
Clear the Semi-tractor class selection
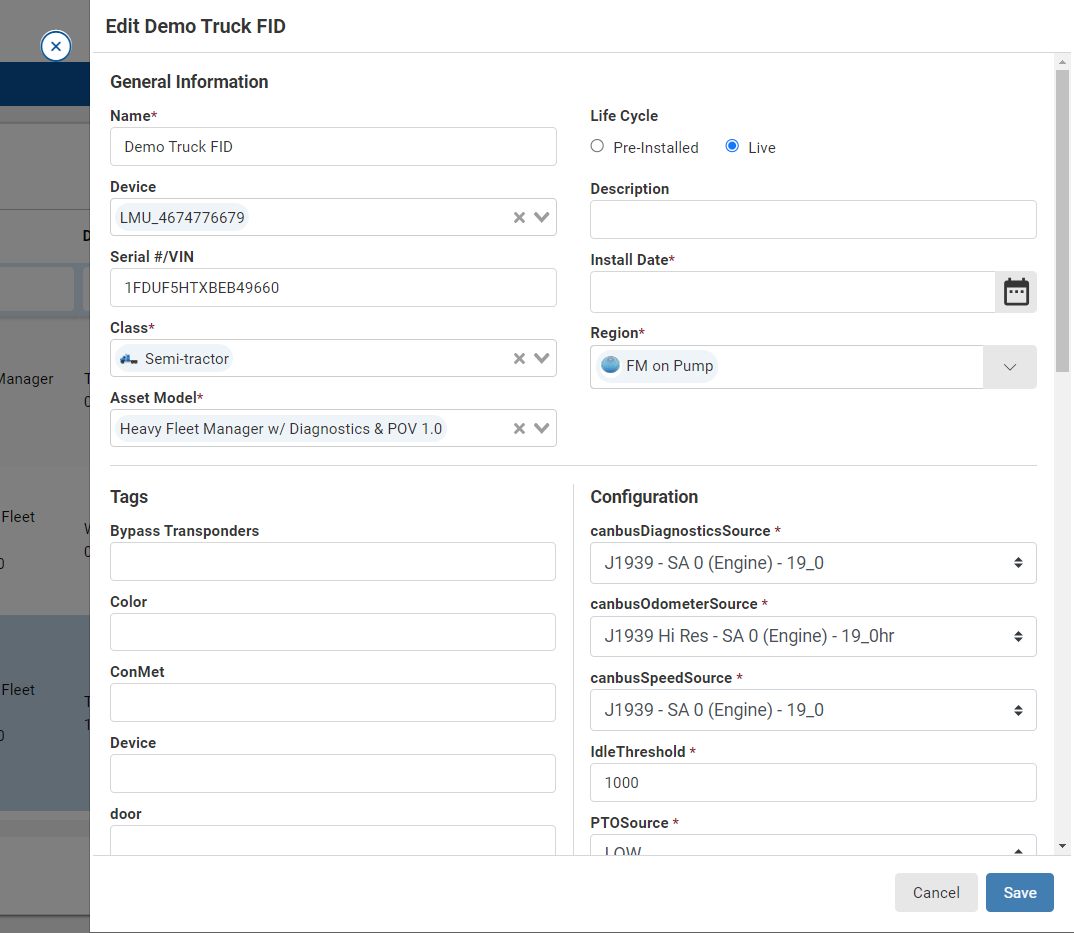click(x=519, y=358)
